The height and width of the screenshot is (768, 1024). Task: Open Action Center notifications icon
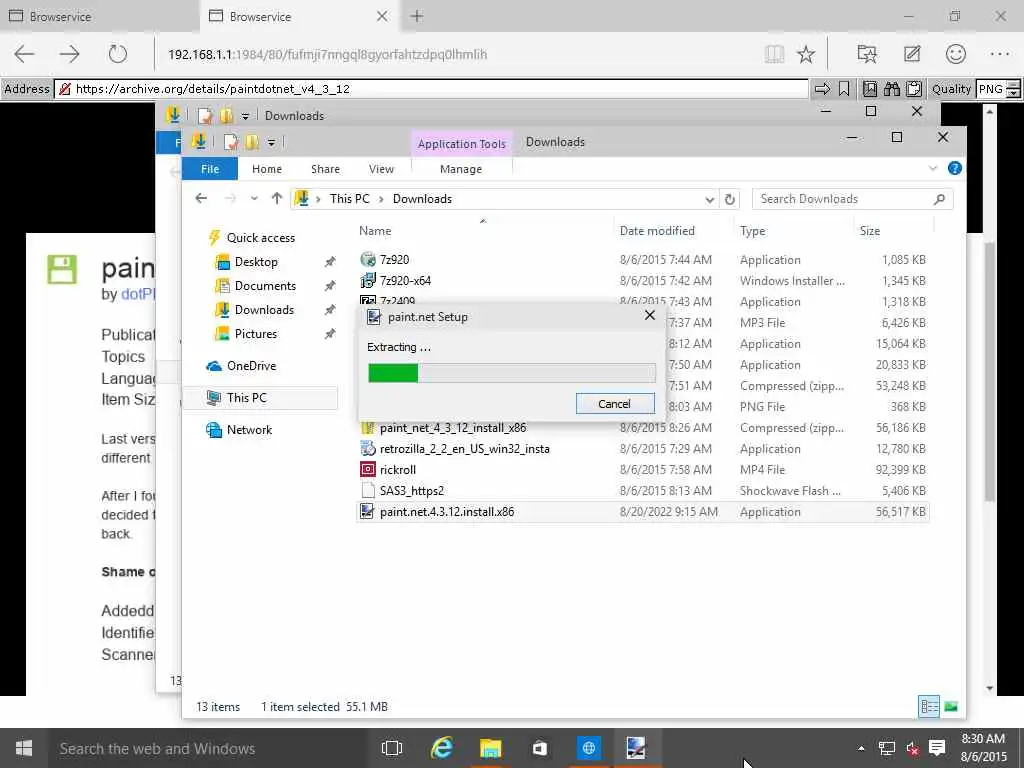click(x=937, y=748)
